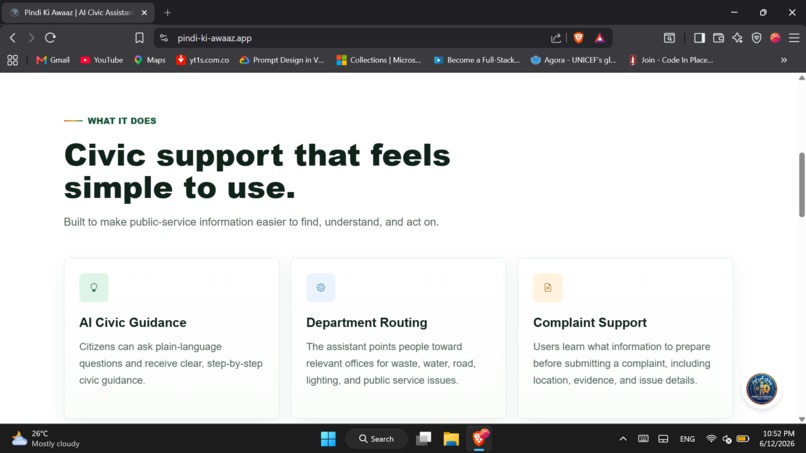Open Wi-Fi network quick settings
This screenshot has width=806, height=453.
tap(711, 439)
